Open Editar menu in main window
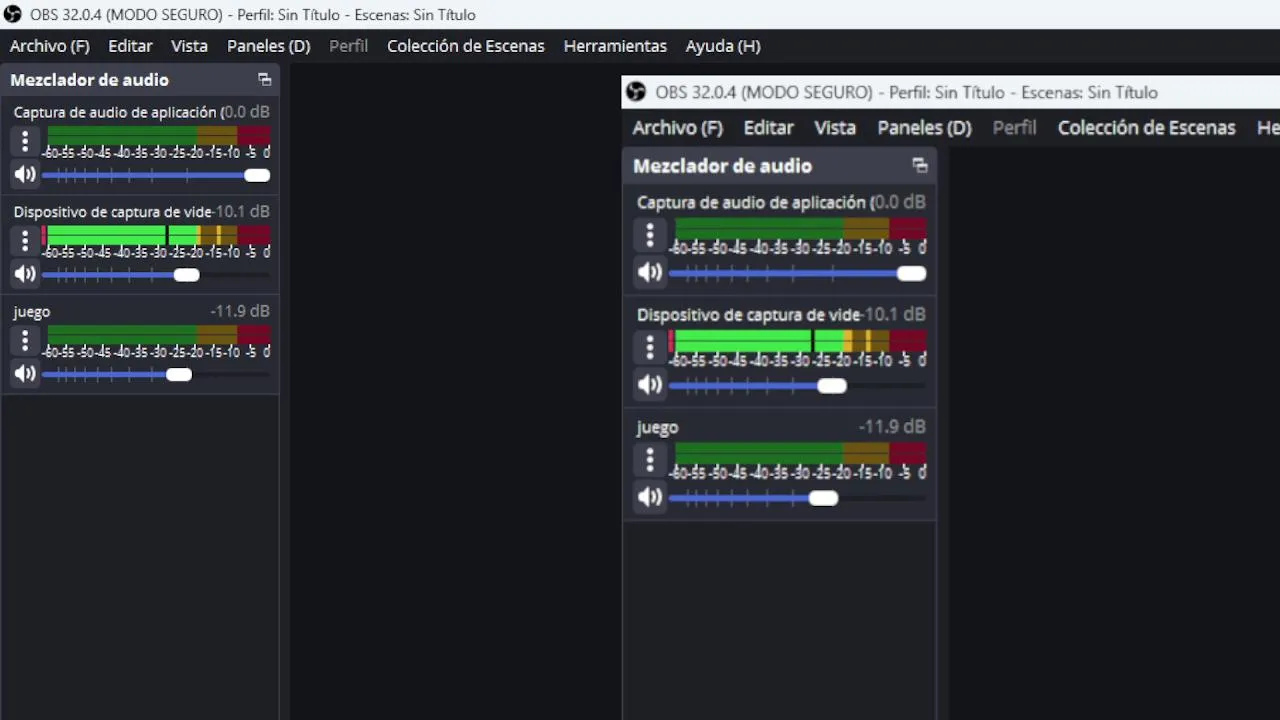 click(130, 46)
